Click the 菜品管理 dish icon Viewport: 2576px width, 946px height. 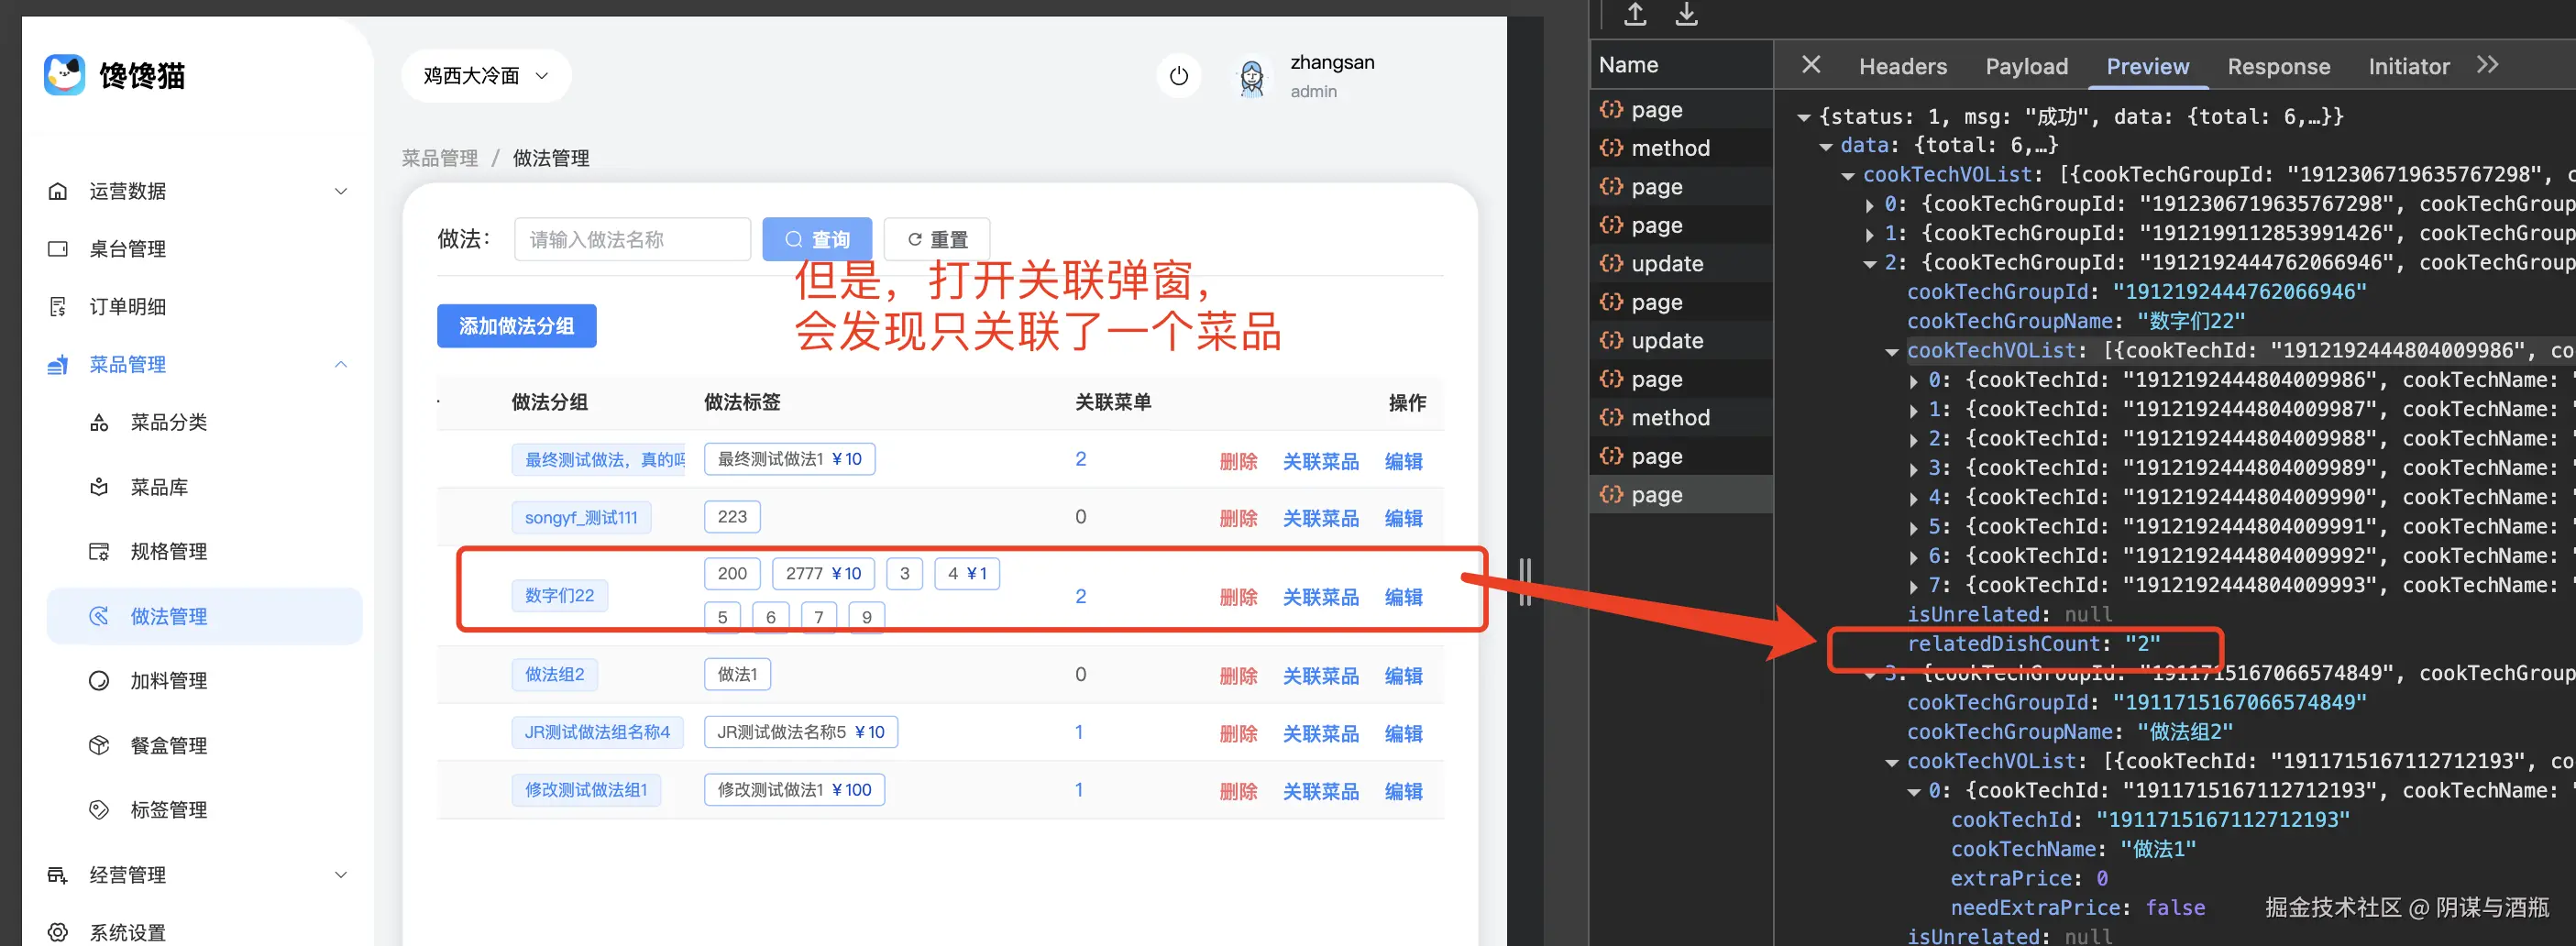coord(58,365)
